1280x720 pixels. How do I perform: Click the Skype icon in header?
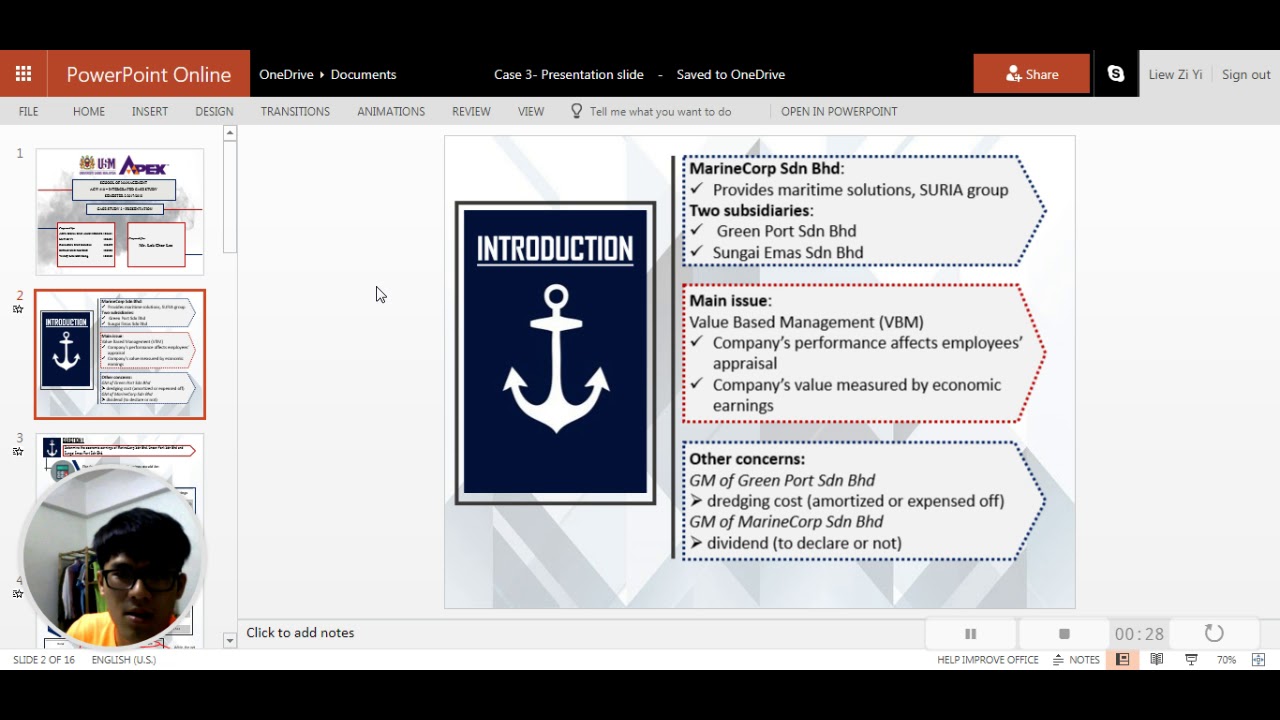coord(1116,74)
